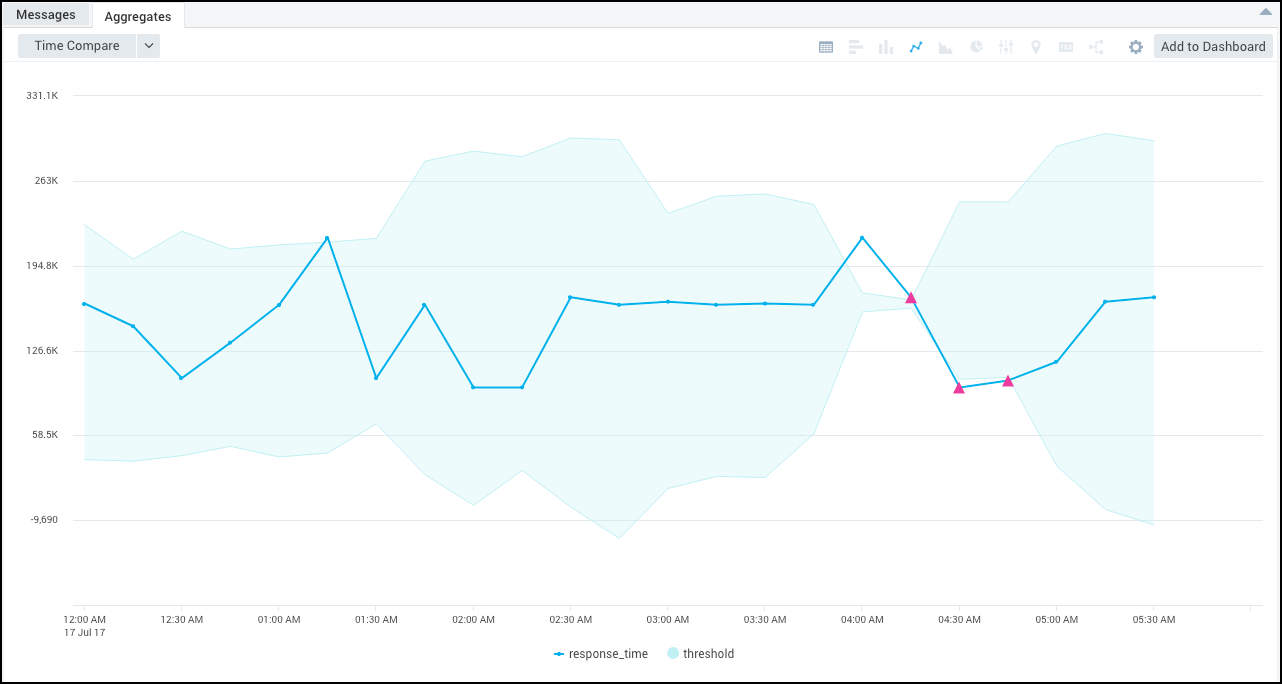
Task: Switch to the Messages tab
Action: click(46, 15)
